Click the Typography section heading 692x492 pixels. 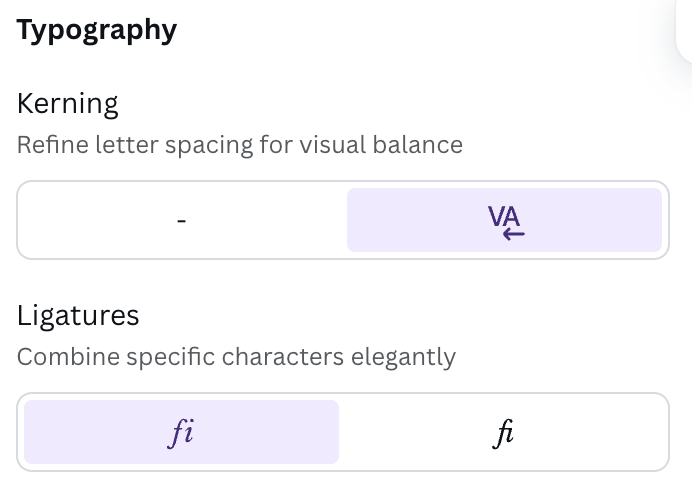(x=97, y=30)
